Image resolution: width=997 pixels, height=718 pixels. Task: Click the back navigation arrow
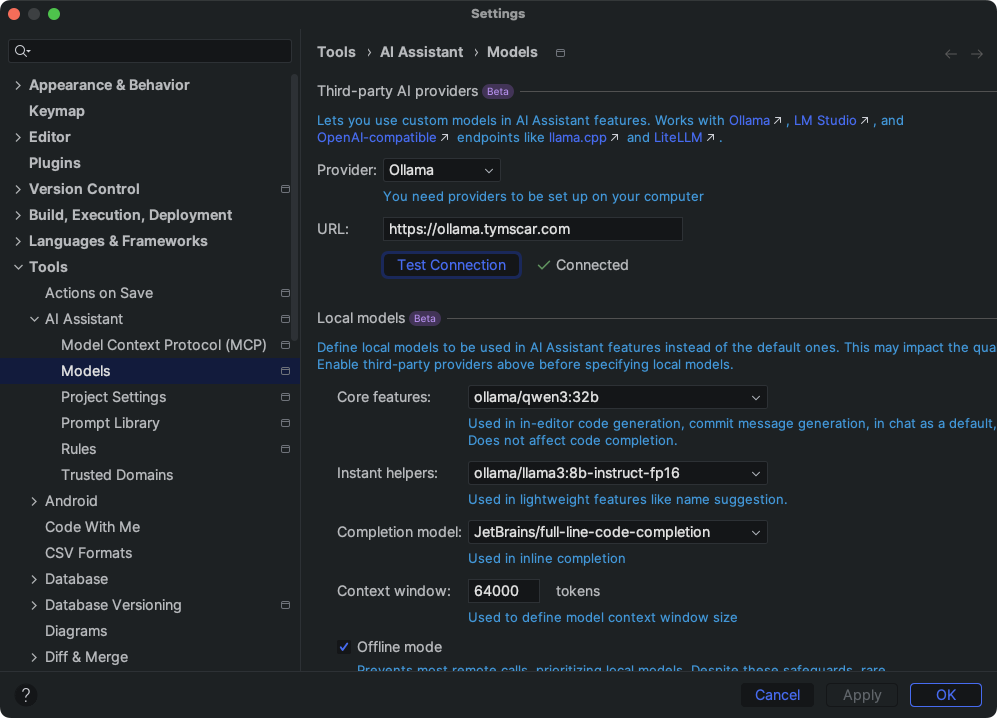[x=951, y=54]
